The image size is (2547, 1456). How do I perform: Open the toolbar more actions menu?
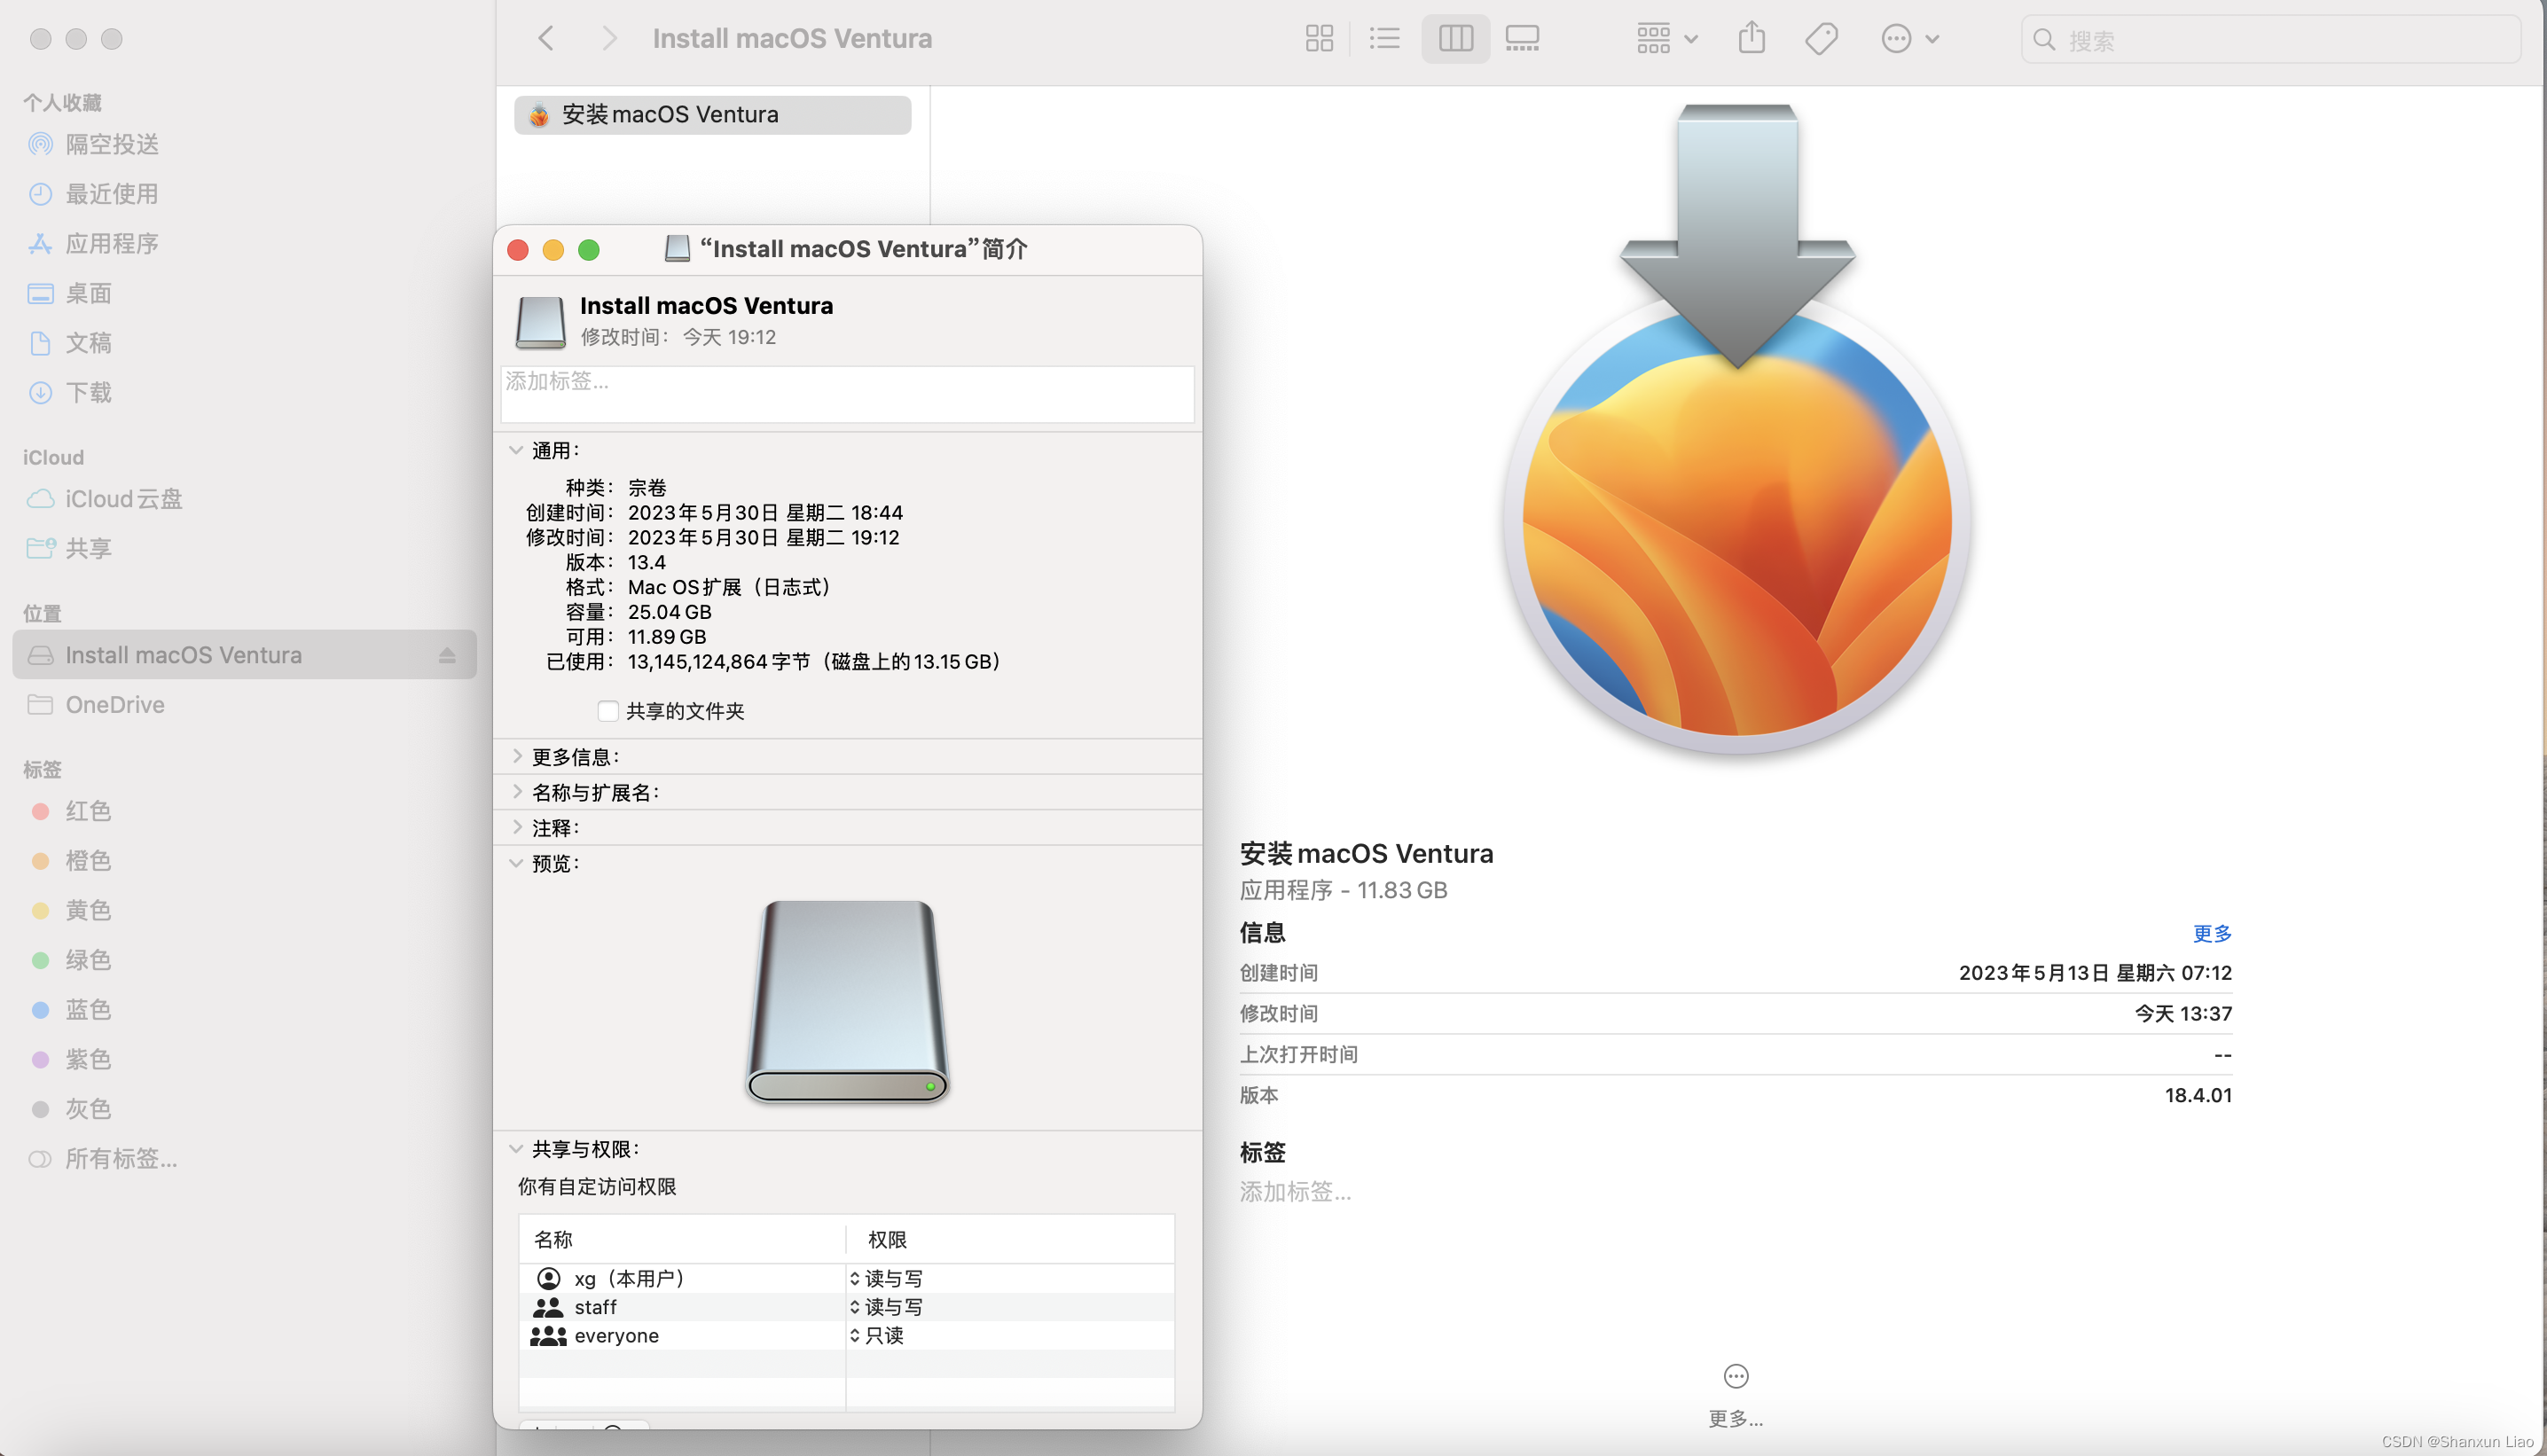click(1910, 39)
